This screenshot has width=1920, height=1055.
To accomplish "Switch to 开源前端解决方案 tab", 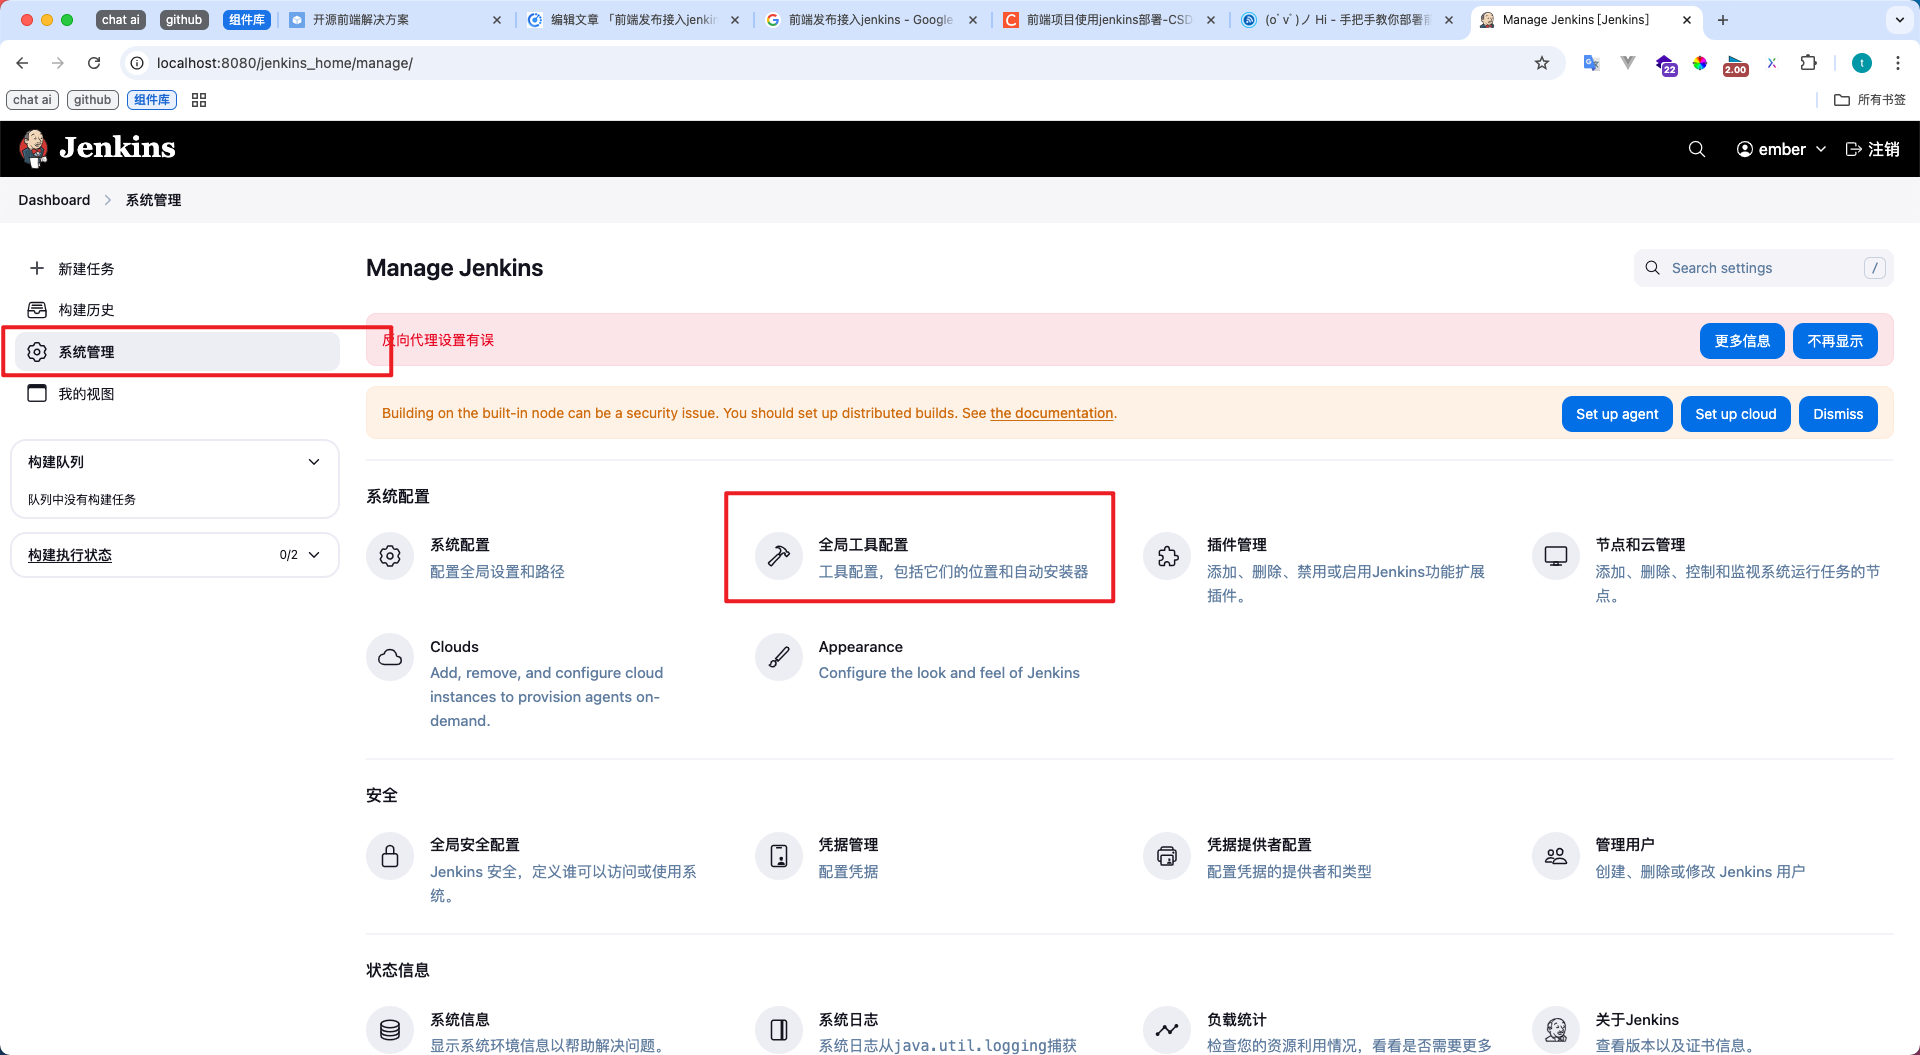I will coord(395,20).
